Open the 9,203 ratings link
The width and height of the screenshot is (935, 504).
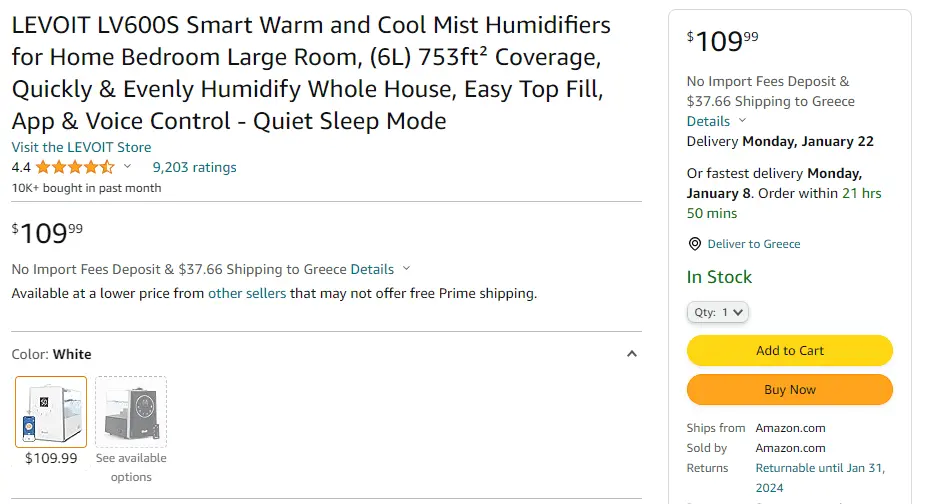(x=194, y=168)
